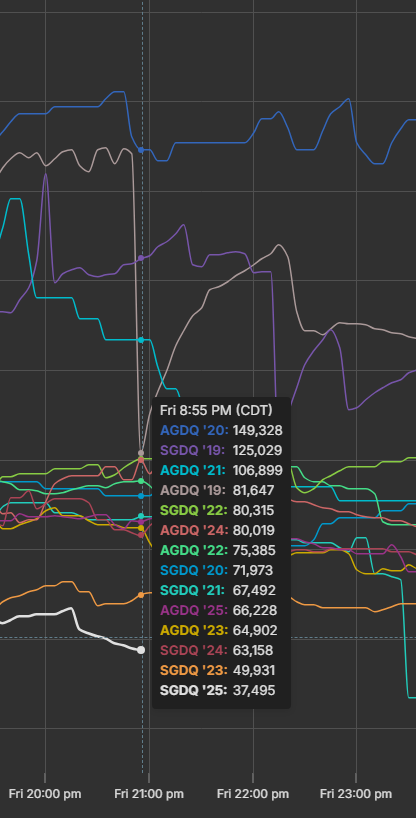Select the 'AGDQ '24: 80,019' tooltip row

tap(217, 530)
